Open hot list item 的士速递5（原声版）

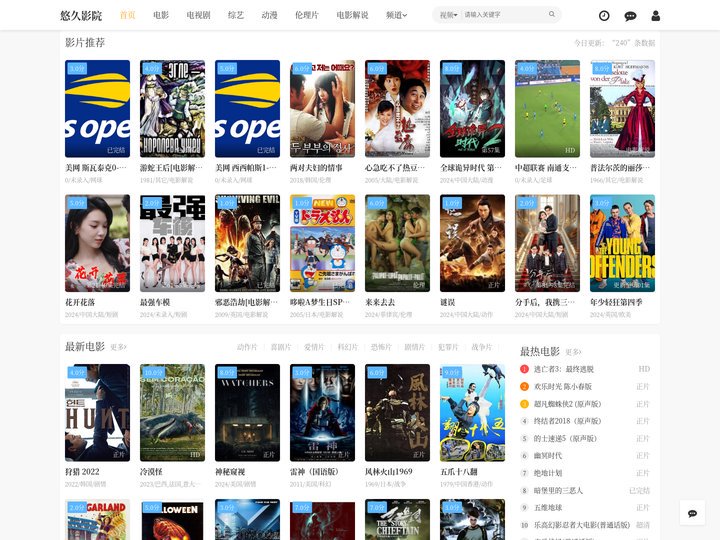pyautogui.click(x=565, y=439)
